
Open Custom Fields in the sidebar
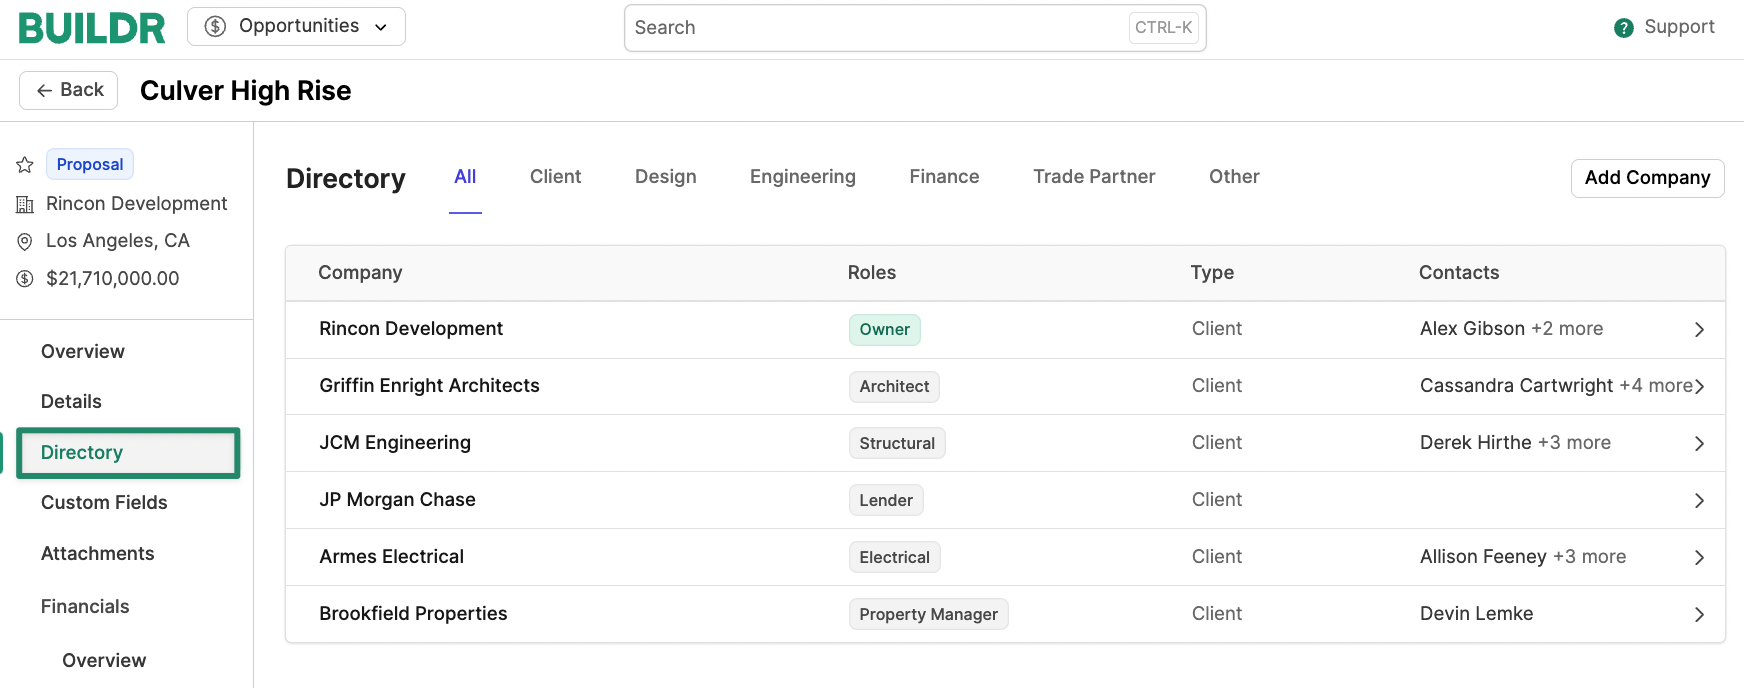point(104,503)
